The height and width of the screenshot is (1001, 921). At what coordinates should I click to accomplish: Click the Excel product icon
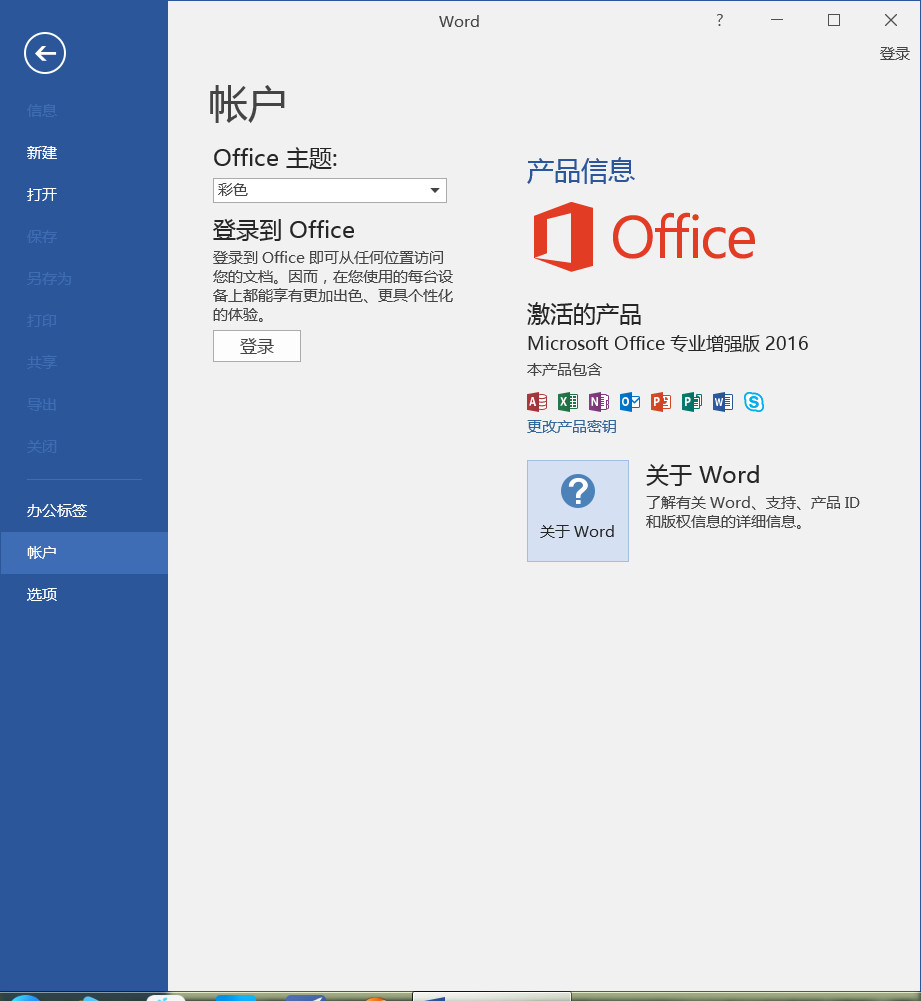point(568,402)
